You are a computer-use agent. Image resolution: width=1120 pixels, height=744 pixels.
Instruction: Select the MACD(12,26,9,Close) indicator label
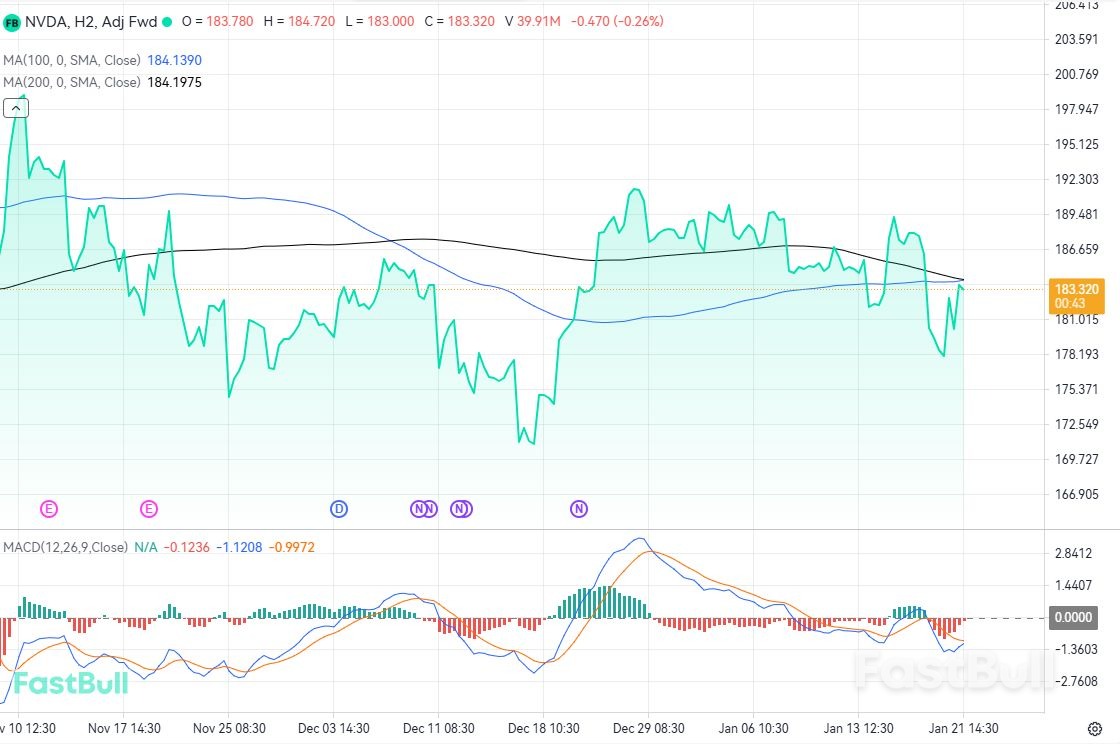pyautogui.click(x=65, y=547)
